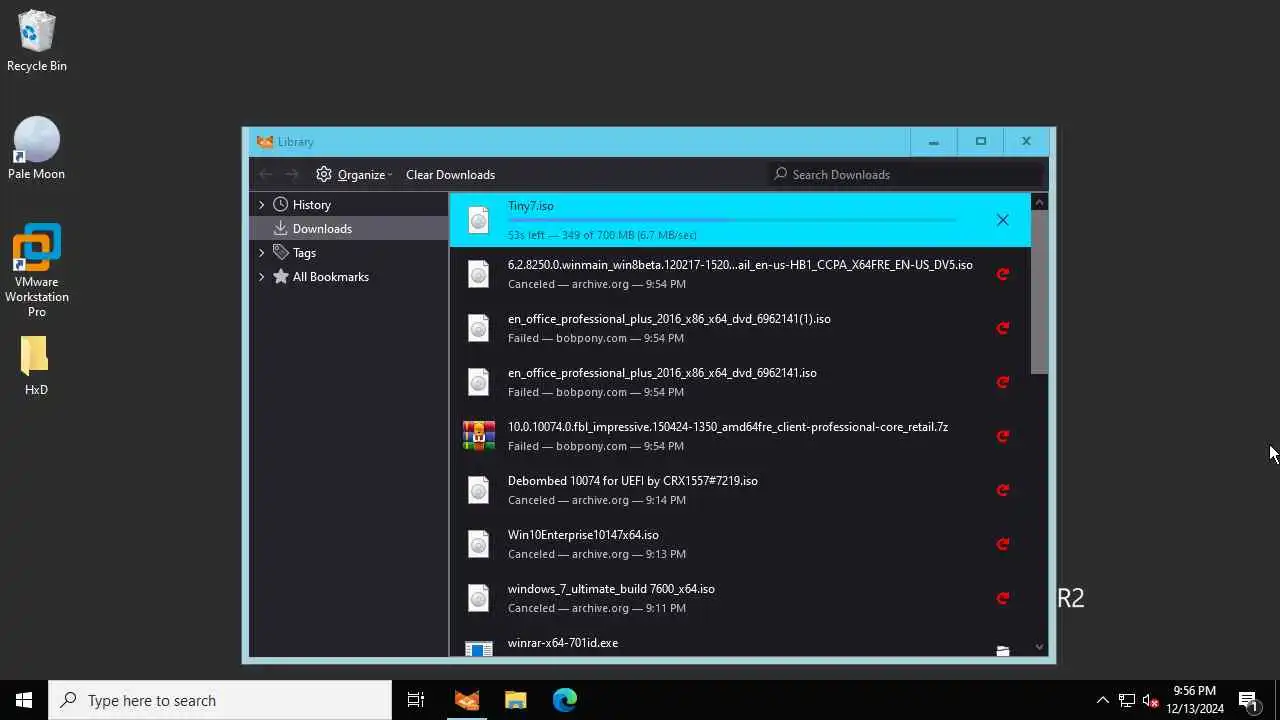Click the network tray icon
Screen dimensions: 1280x720
pyautogui.click(x=1127, y=700)
